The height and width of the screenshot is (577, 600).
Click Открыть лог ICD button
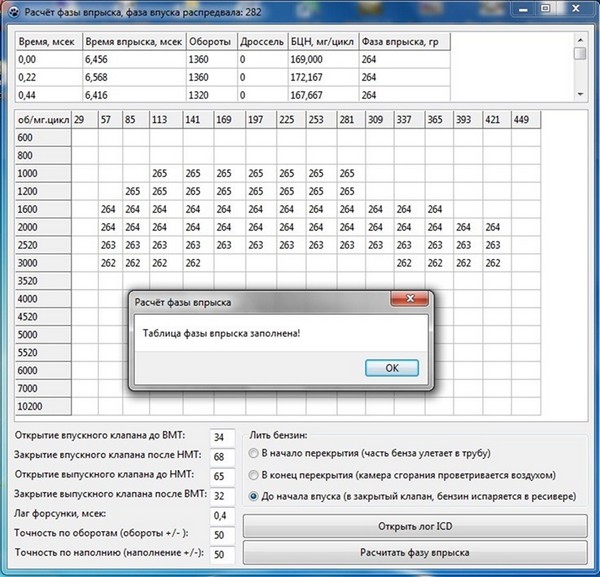pyautogui.click(x=415, y=526)
